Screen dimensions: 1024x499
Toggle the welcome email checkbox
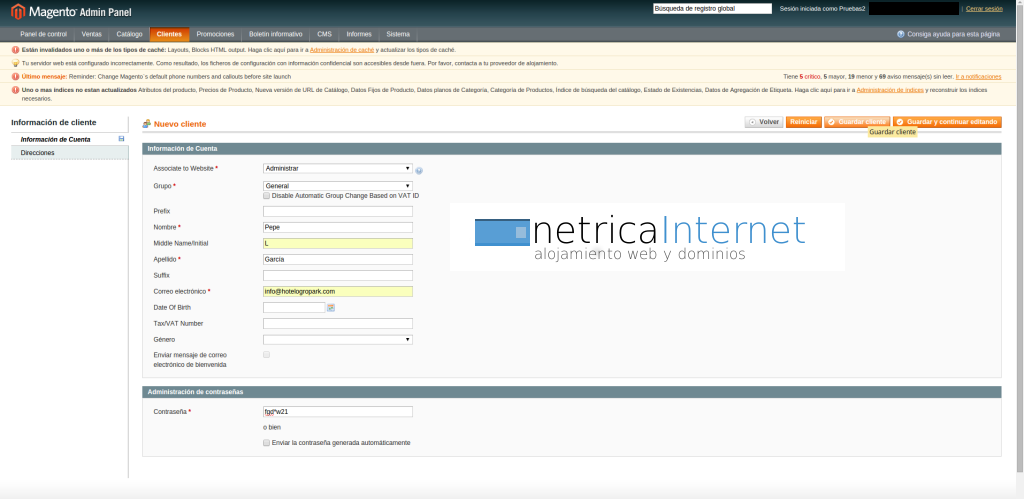(x=266, y=355)
